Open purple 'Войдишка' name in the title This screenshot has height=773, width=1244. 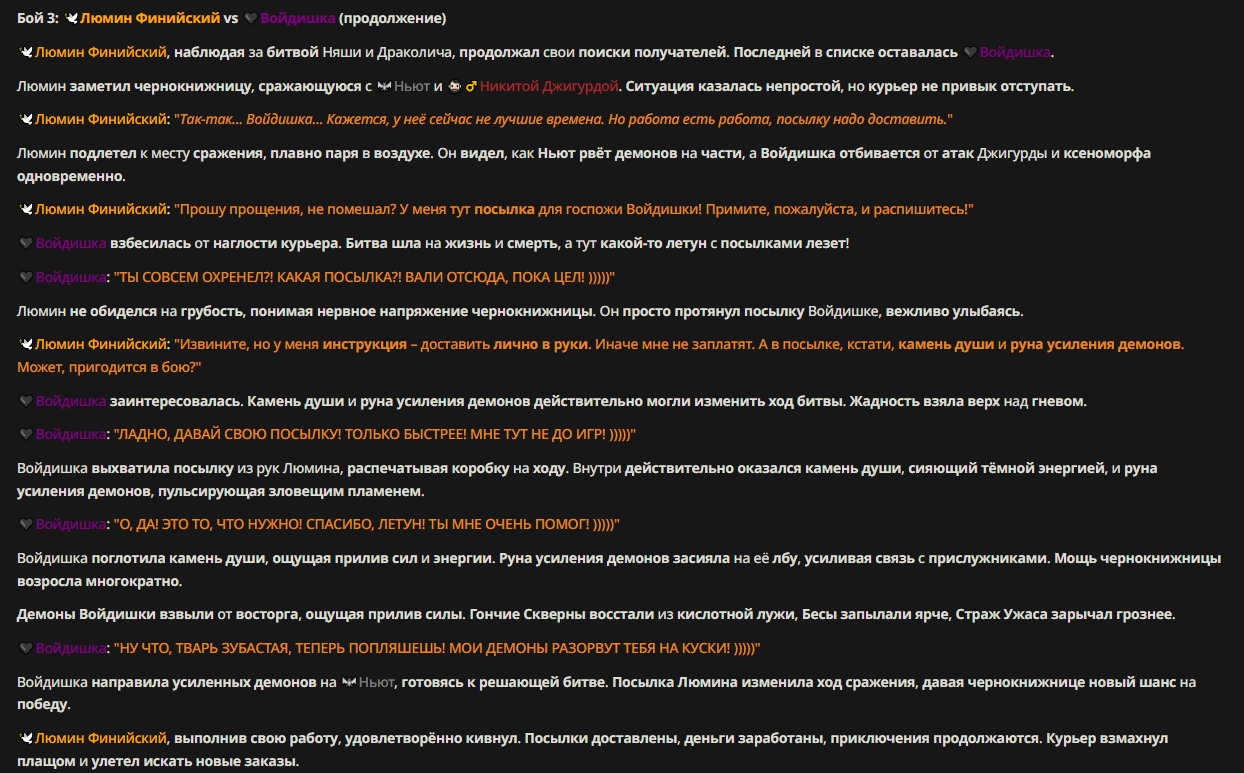[x=297, y=18]
